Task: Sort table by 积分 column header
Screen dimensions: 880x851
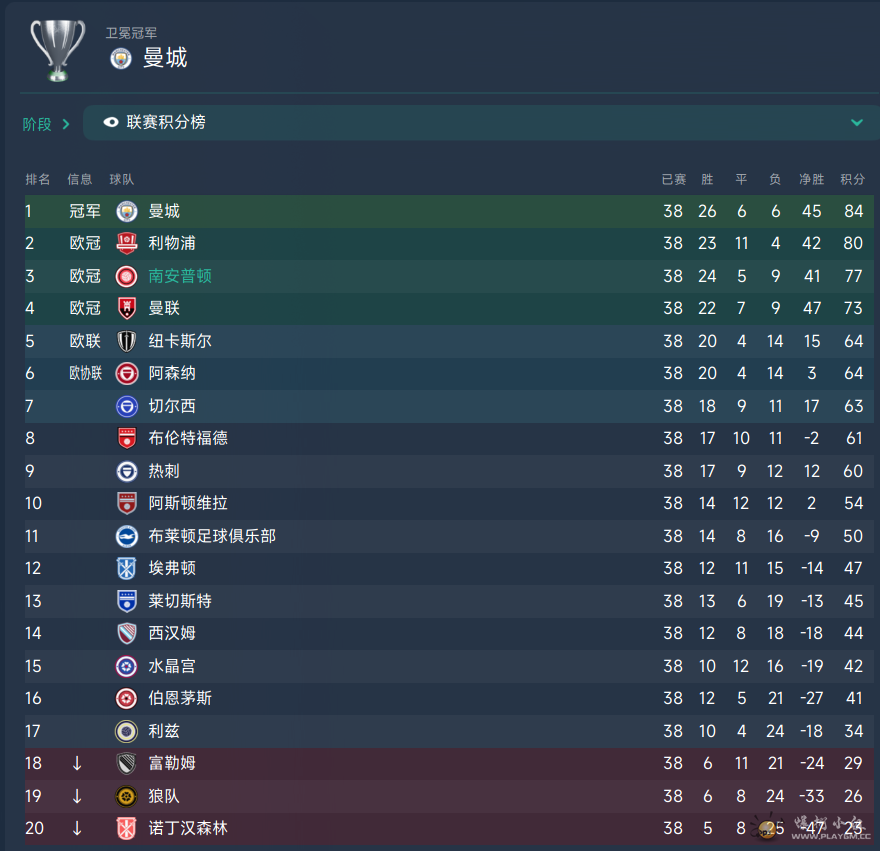Action: coord(852,179)
